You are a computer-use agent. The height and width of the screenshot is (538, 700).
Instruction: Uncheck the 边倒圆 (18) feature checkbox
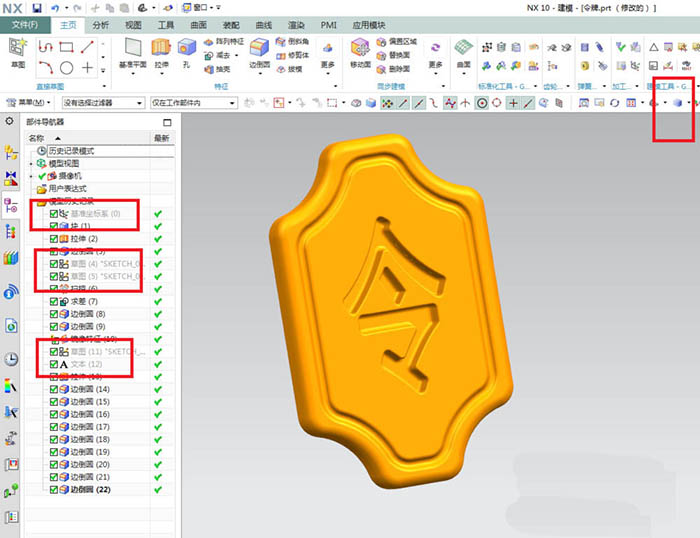point(54,439)
